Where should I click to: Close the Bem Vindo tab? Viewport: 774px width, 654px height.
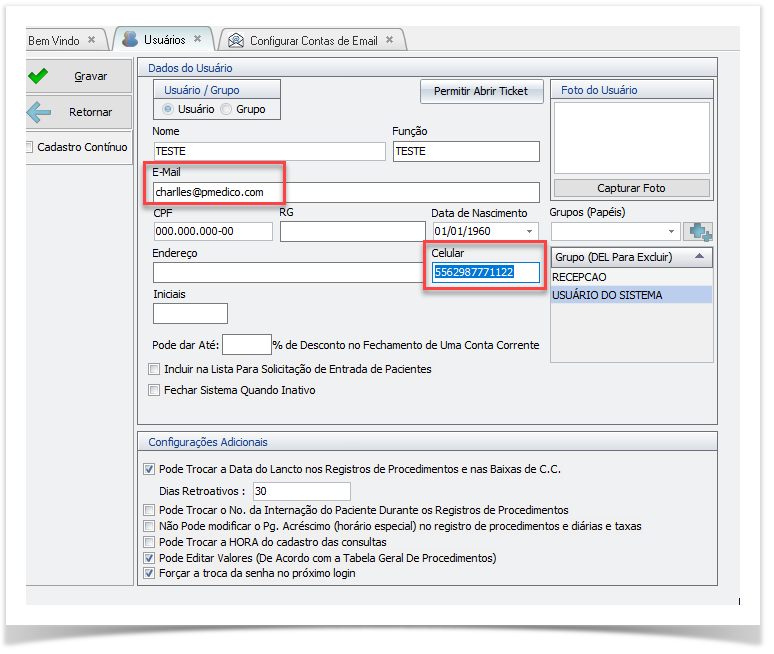(x=92, y=41)
